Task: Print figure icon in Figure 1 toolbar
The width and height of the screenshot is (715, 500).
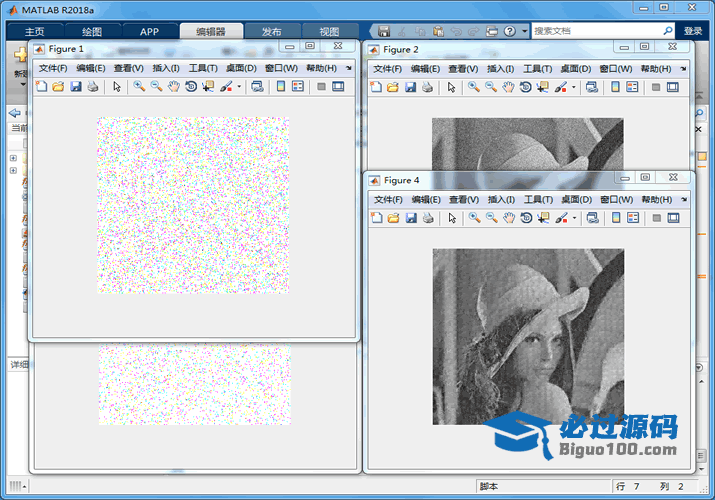Action: click(93, 87)
